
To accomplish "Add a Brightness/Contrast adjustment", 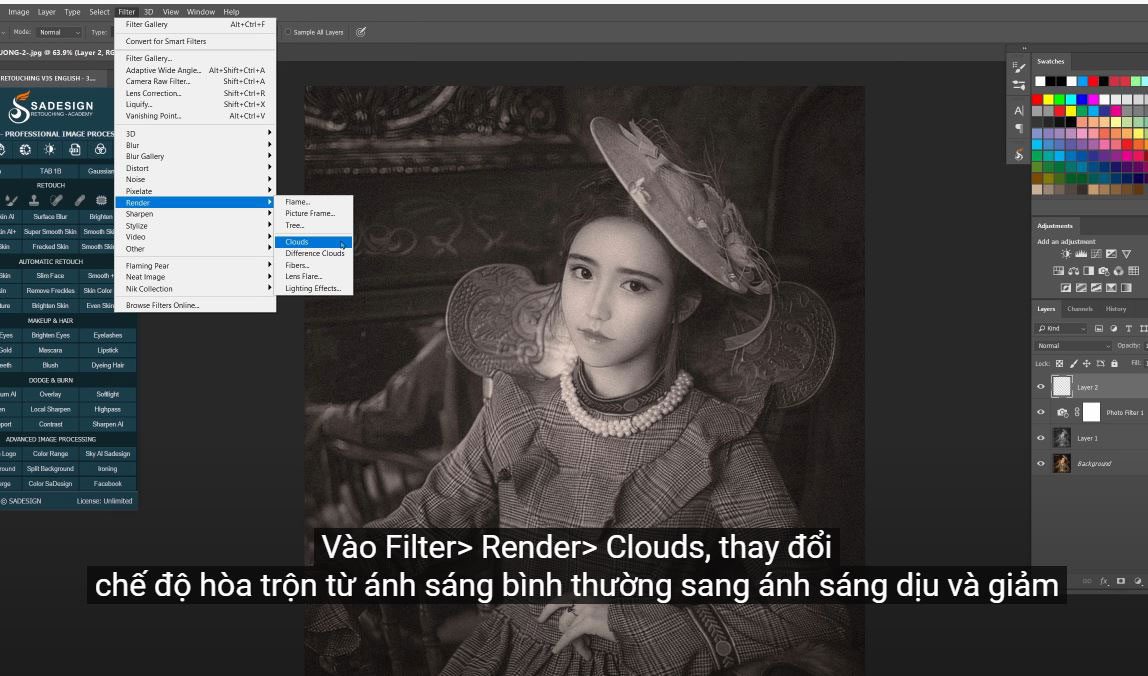I will click(1065, 255).
